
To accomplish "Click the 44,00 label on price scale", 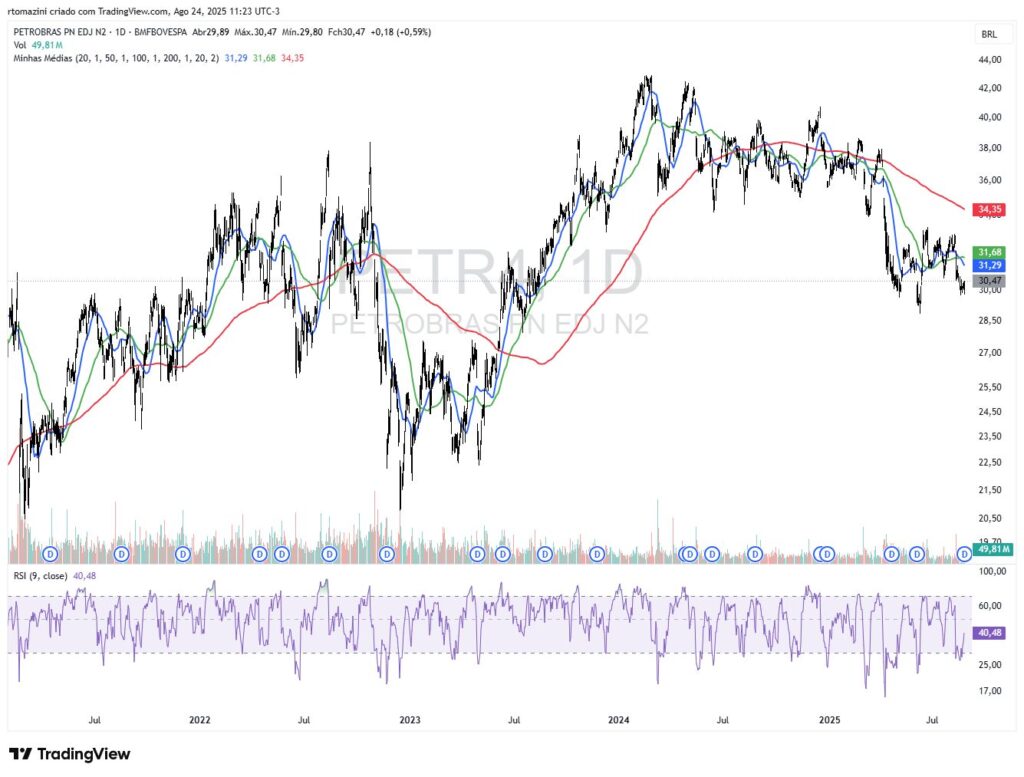I will pos(990,61).
